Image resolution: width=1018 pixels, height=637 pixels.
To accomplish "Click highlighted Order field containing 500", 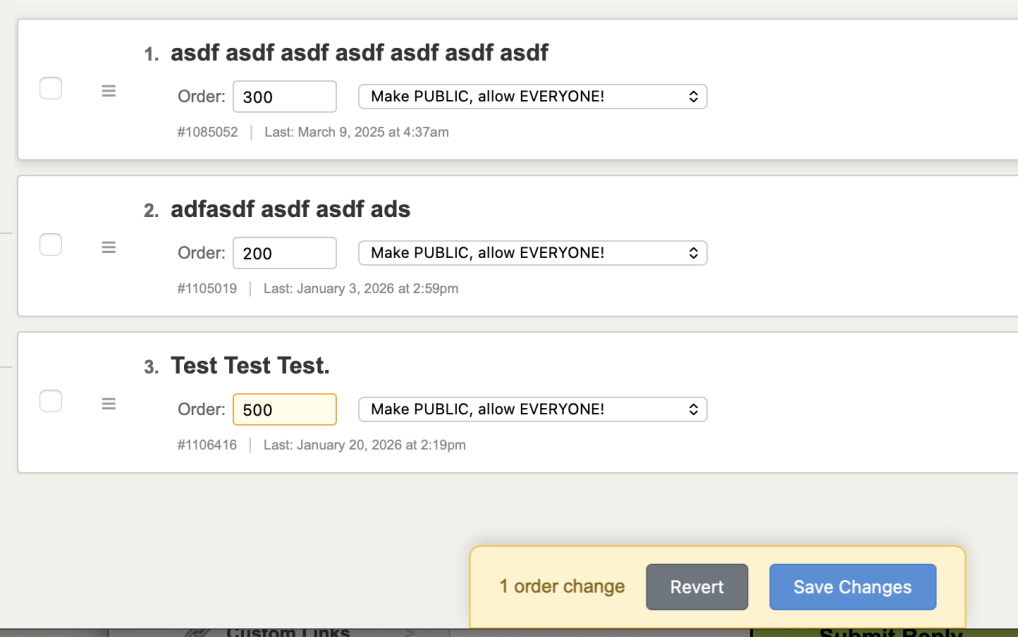I will (x=284, y=410).
